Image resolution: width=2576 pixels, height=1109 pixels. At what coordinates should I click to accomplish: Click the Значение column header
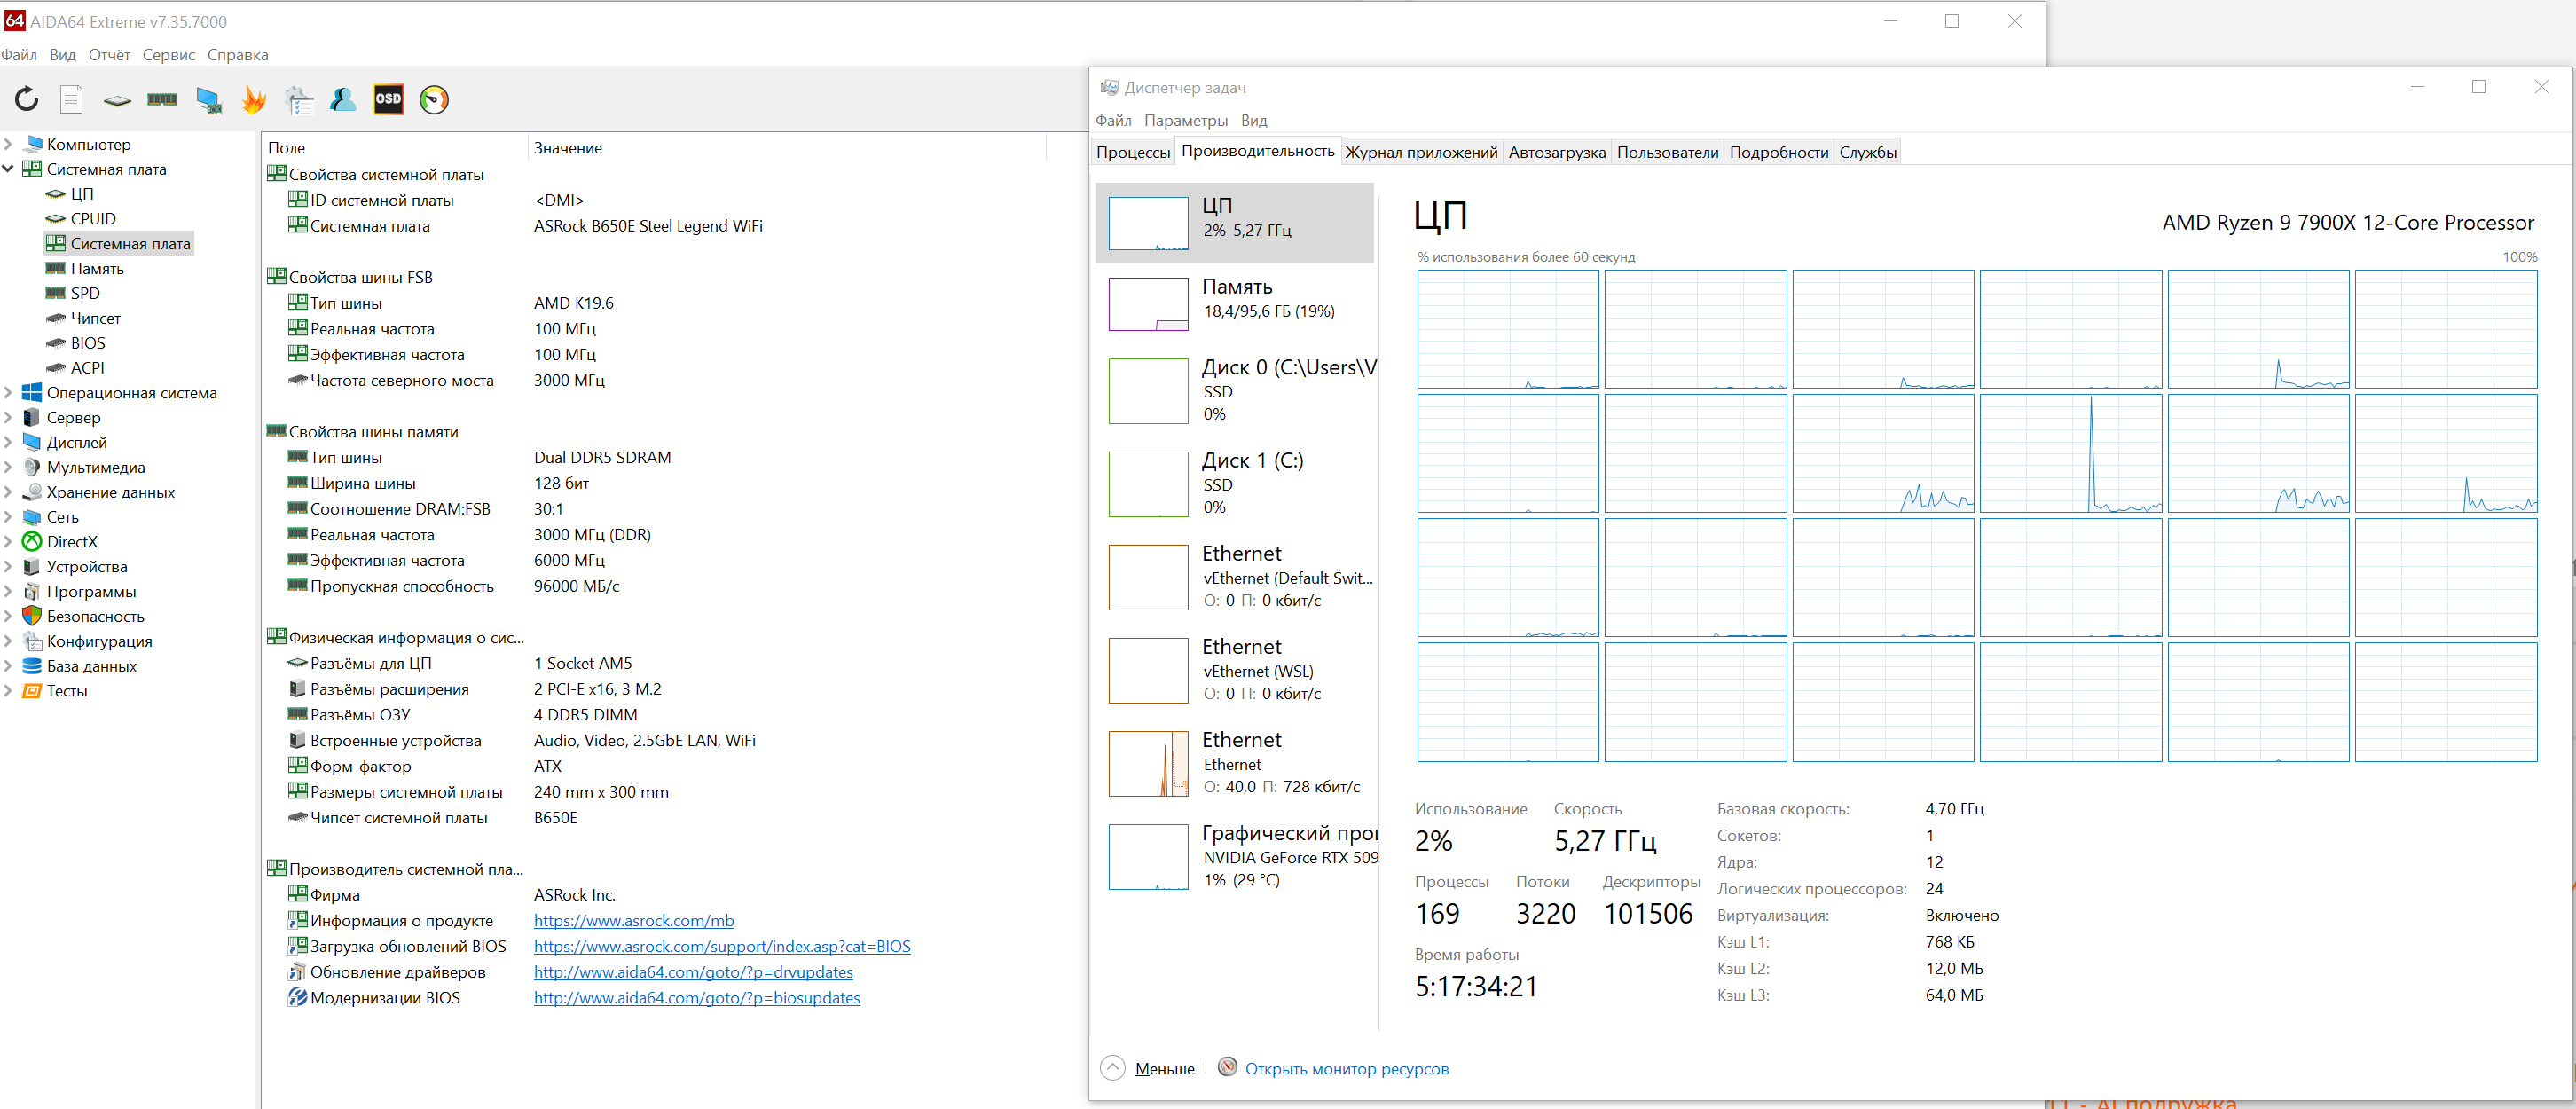(786, 148)
